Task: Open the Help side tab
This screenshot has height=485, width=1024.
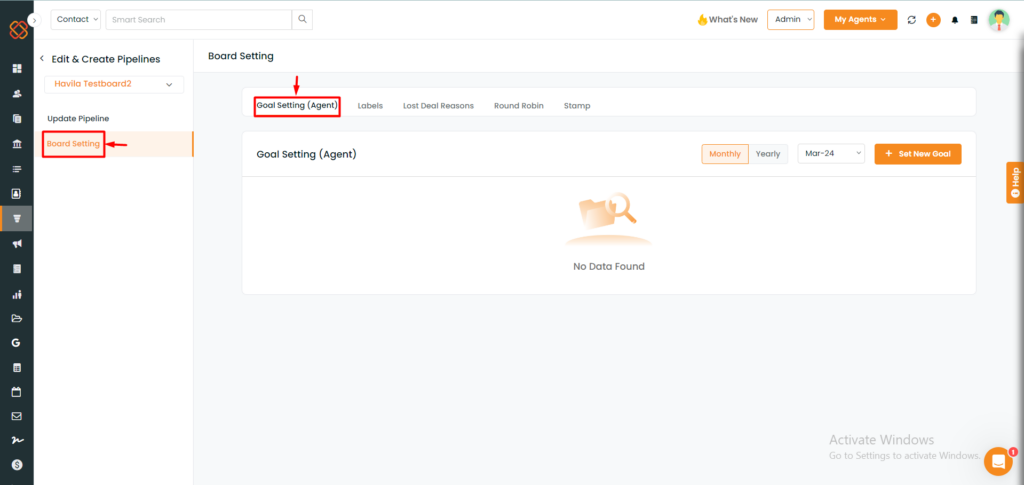Action: pyautogui.click(x=1015, y=183)
